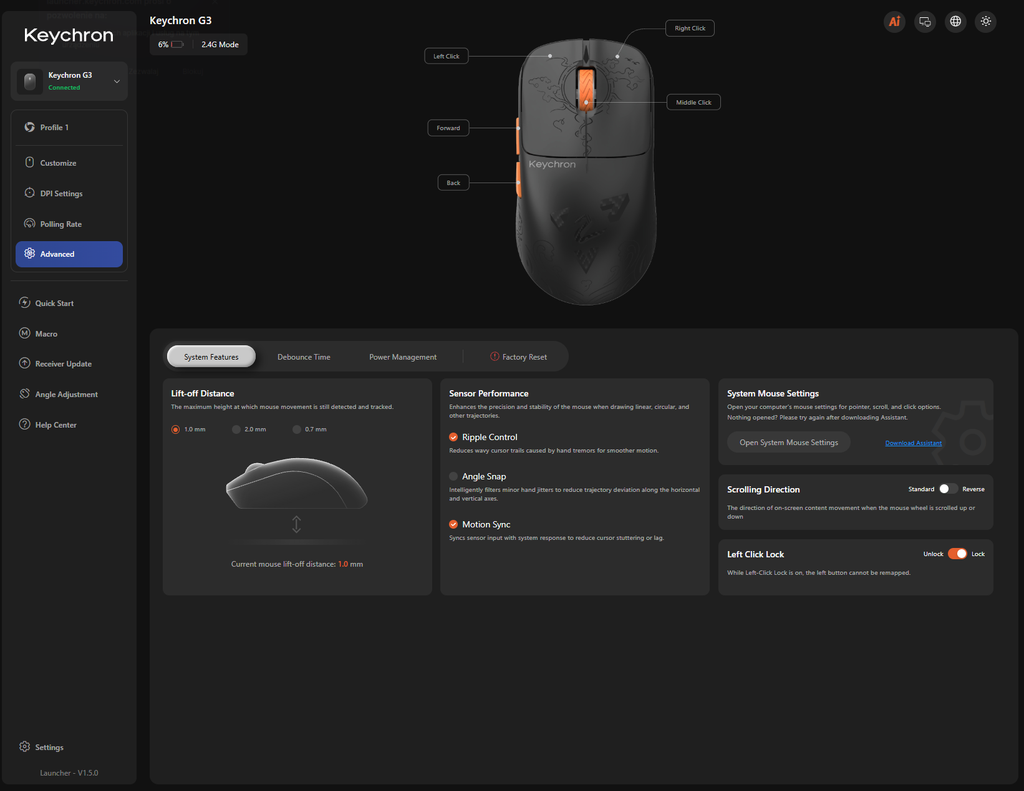Click the Keychron logo
1024x791 pixels.
pos(69,35)
